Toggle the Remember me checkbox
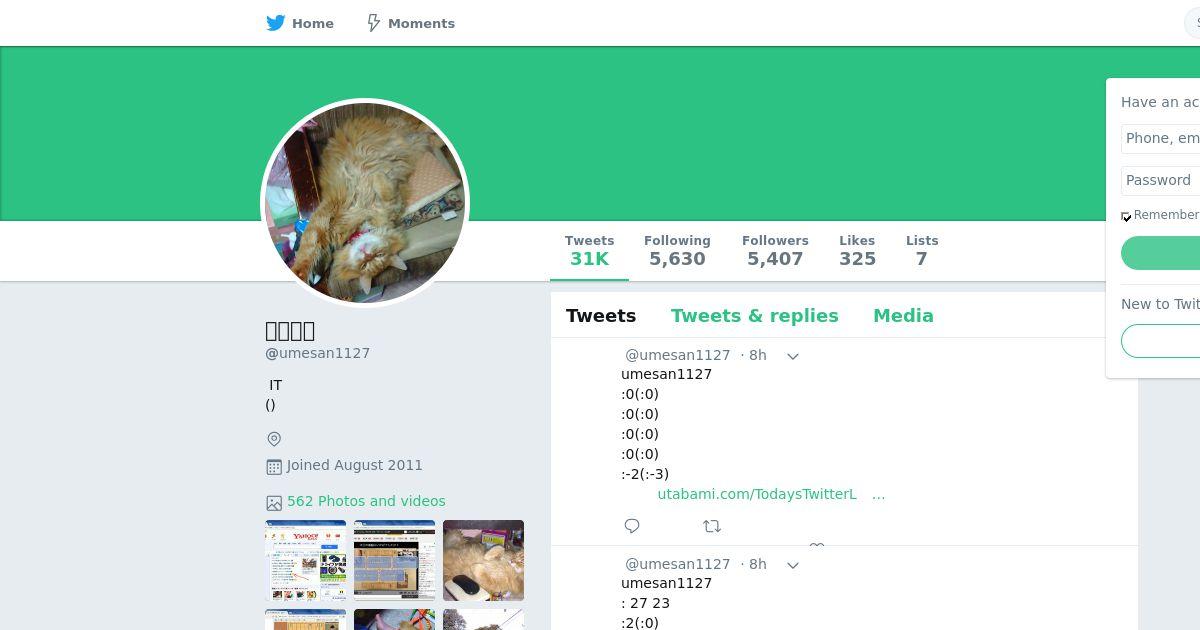 tap(1126, 216)
